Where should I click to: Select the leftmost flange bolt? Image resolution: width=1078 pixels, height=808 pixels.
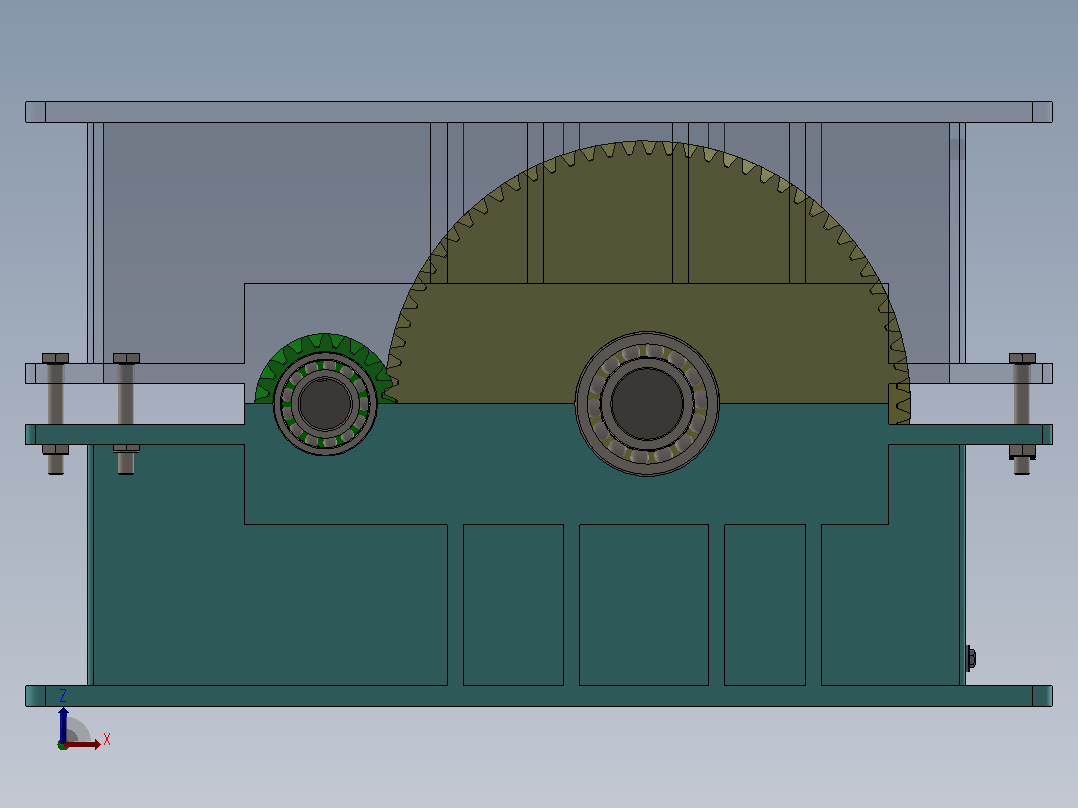(x=56, y=414)
